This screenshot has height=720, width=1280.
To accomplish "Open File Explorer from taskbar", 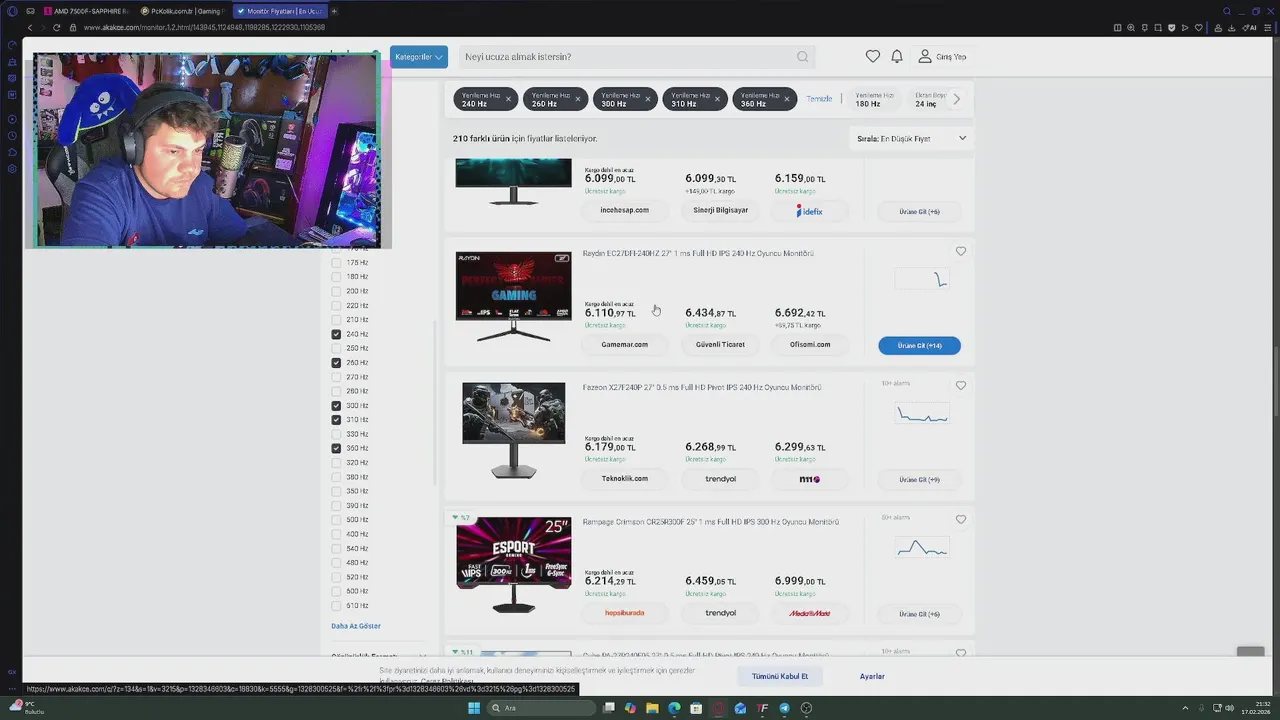I will coord(652,708).
